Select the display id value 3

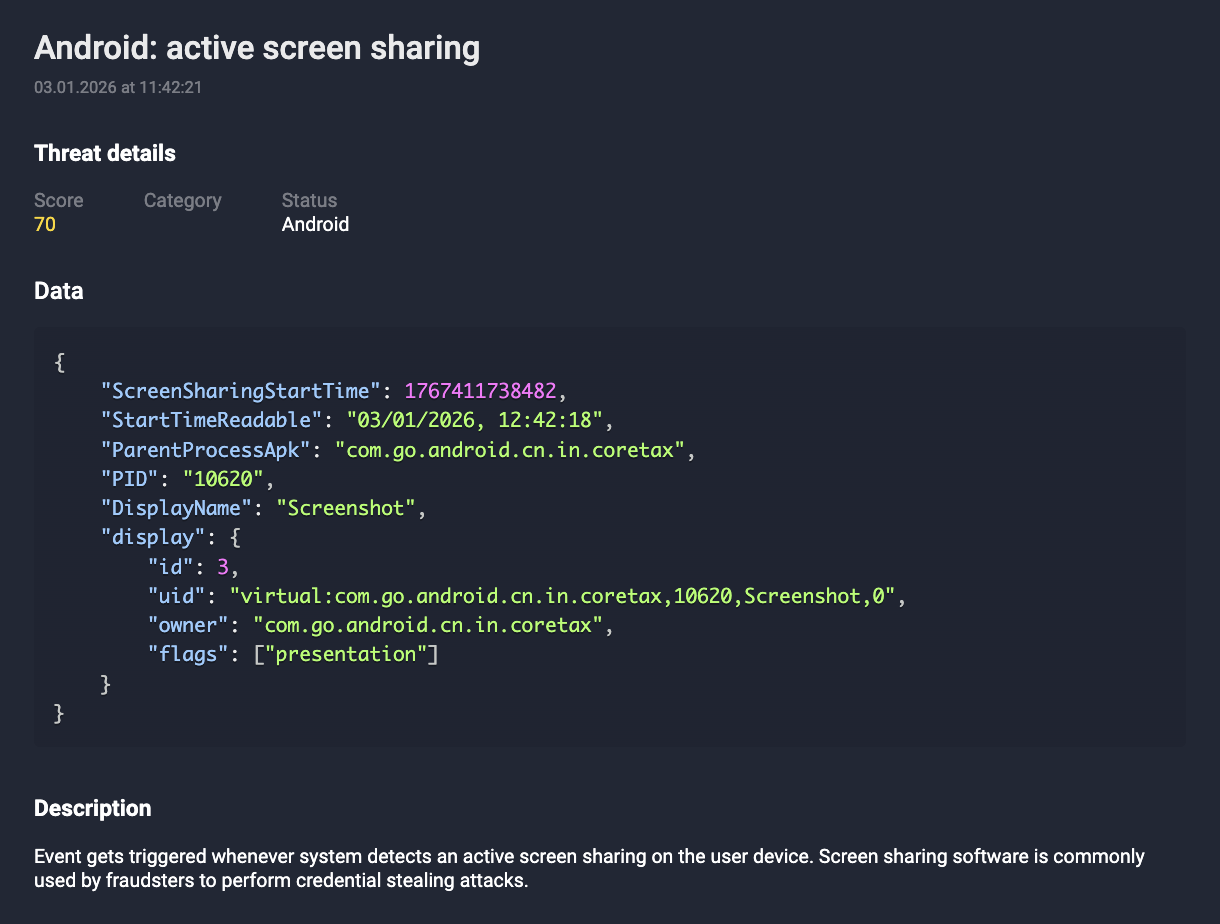tap(224, 566)
